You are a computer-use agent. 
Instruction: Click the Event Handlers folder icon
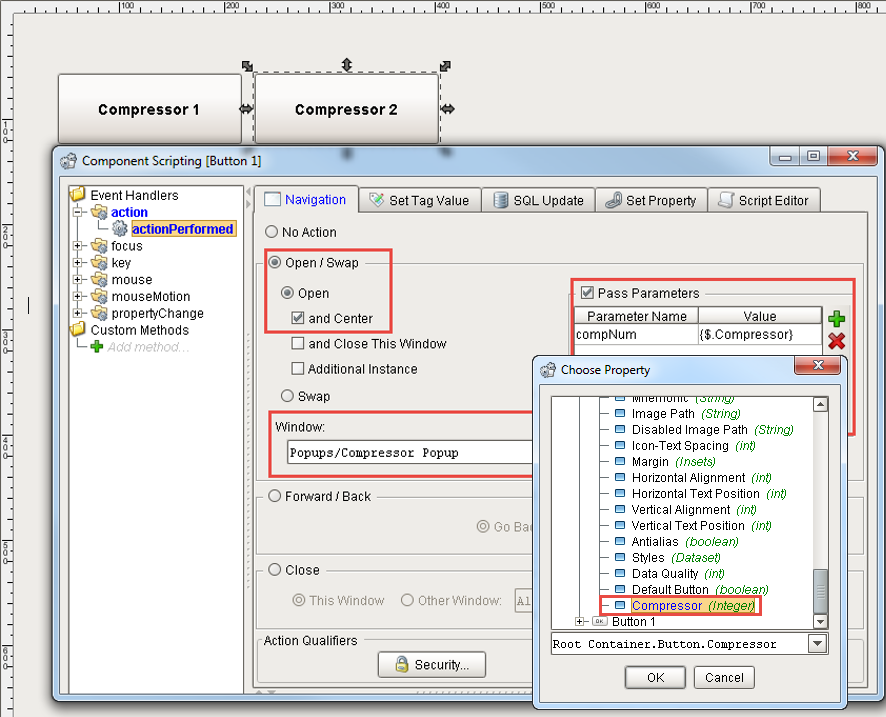[76, 194]
